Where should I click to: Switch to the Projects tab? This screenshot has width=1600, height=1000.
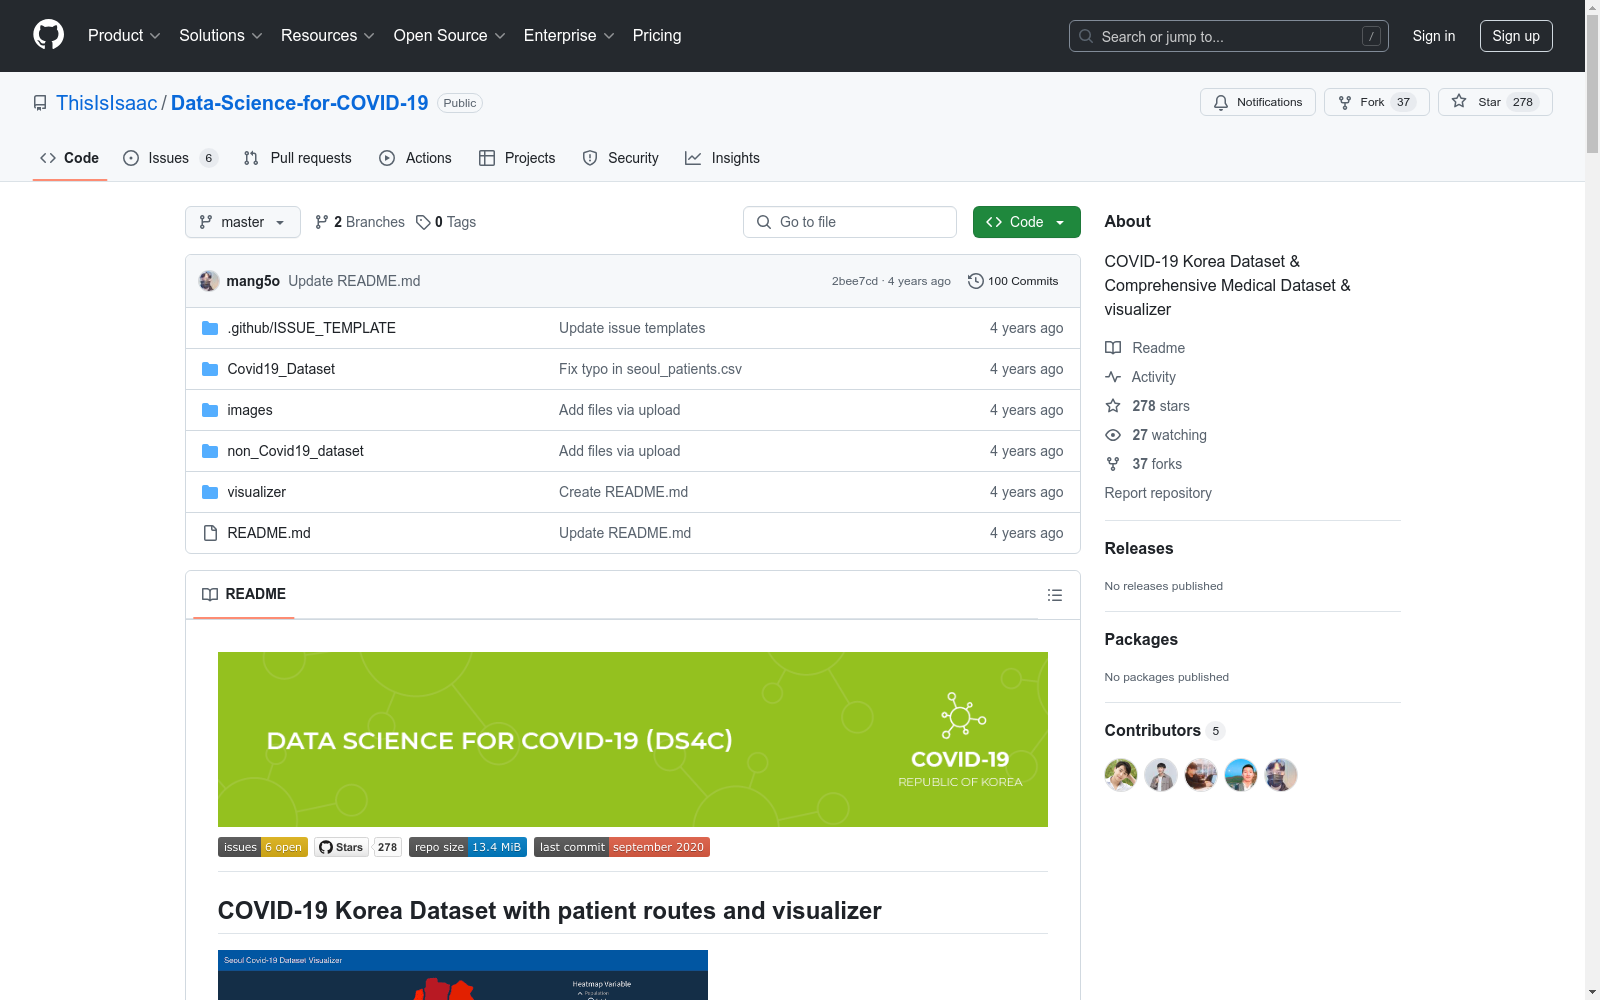(517, 158)
